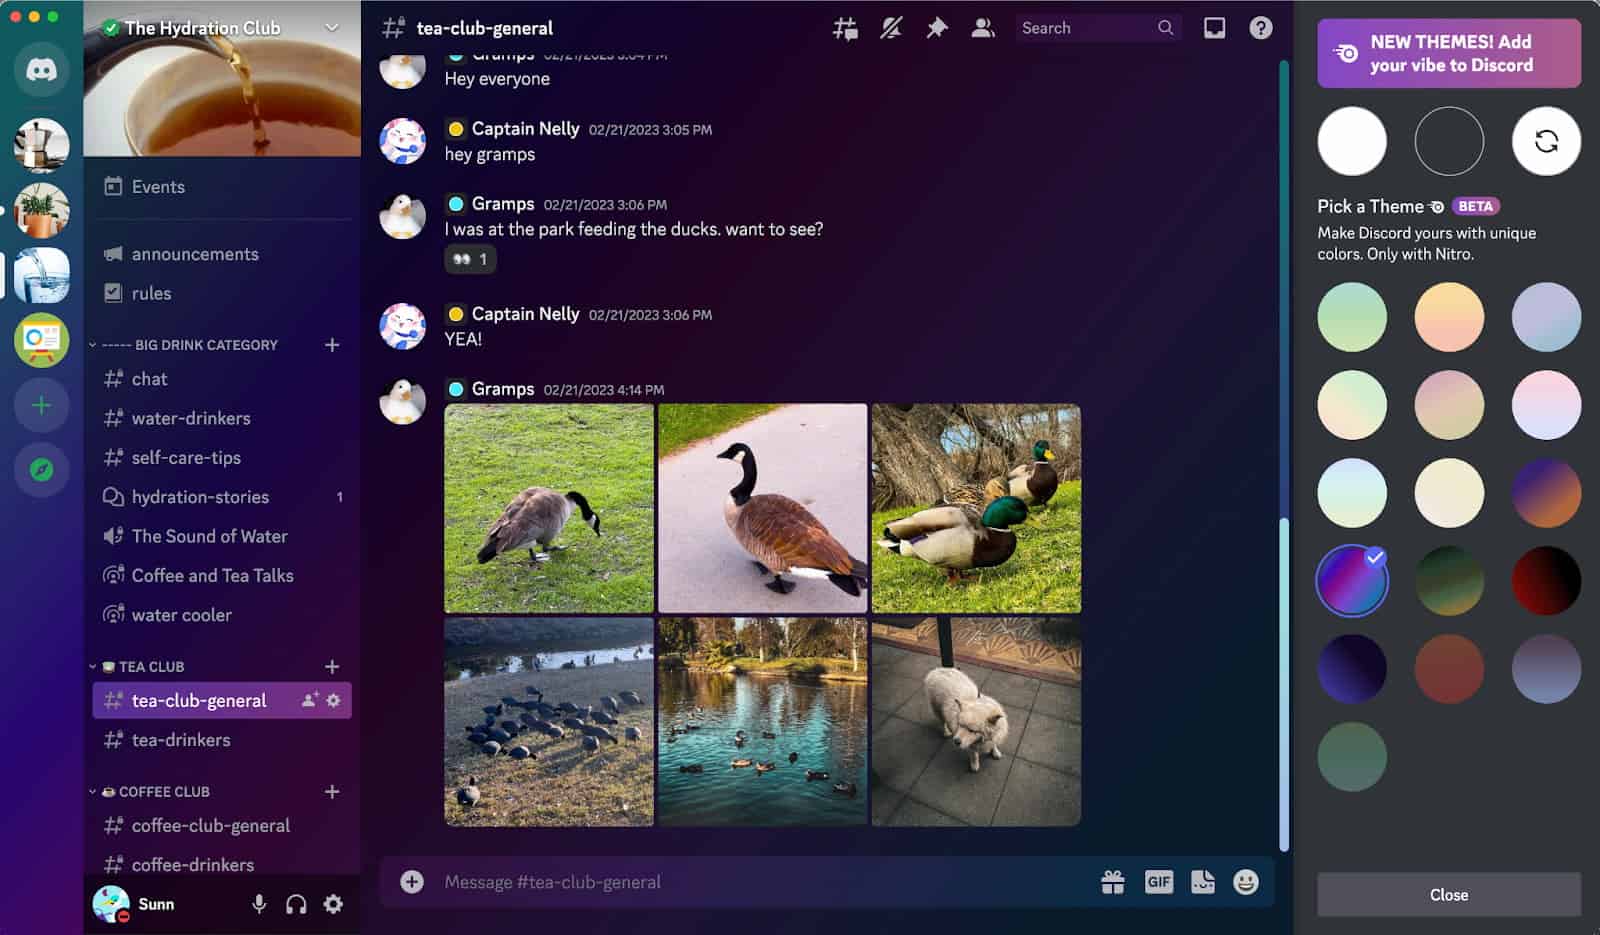Open the water-drinkers channel

coord(190,418)
